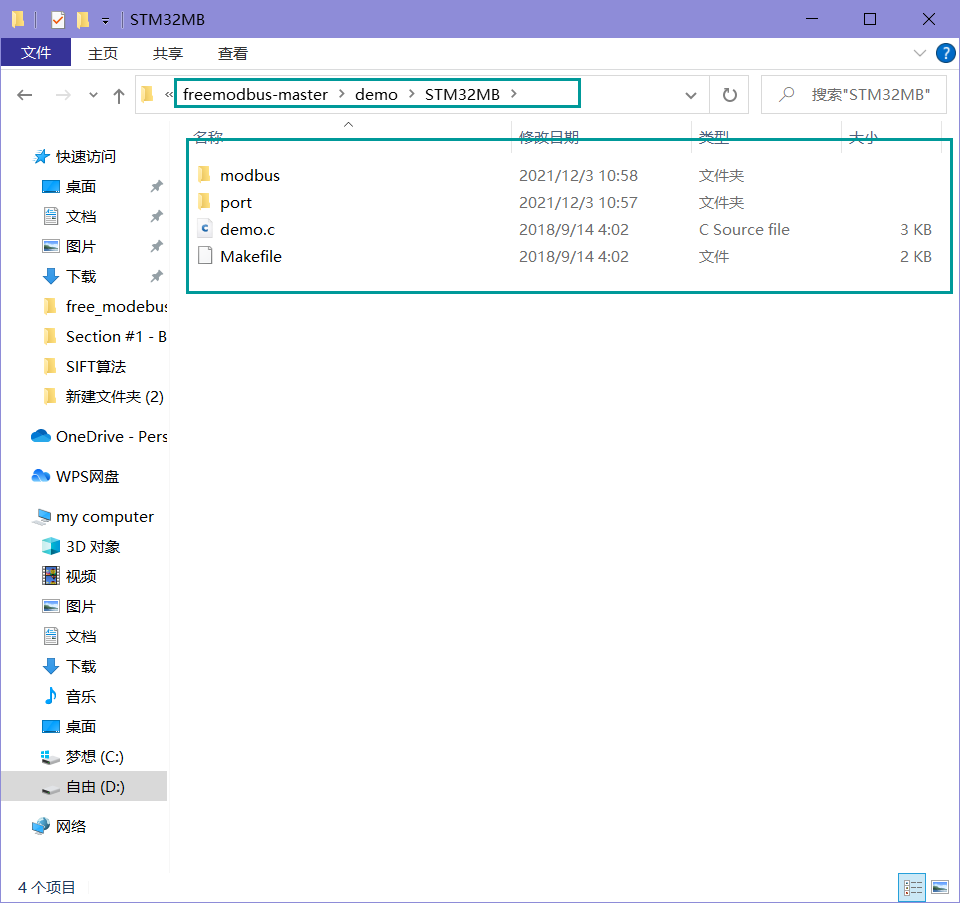960x903 pixels.
Task: Click the New Folder quick access icon
Action: pos(83,20)
